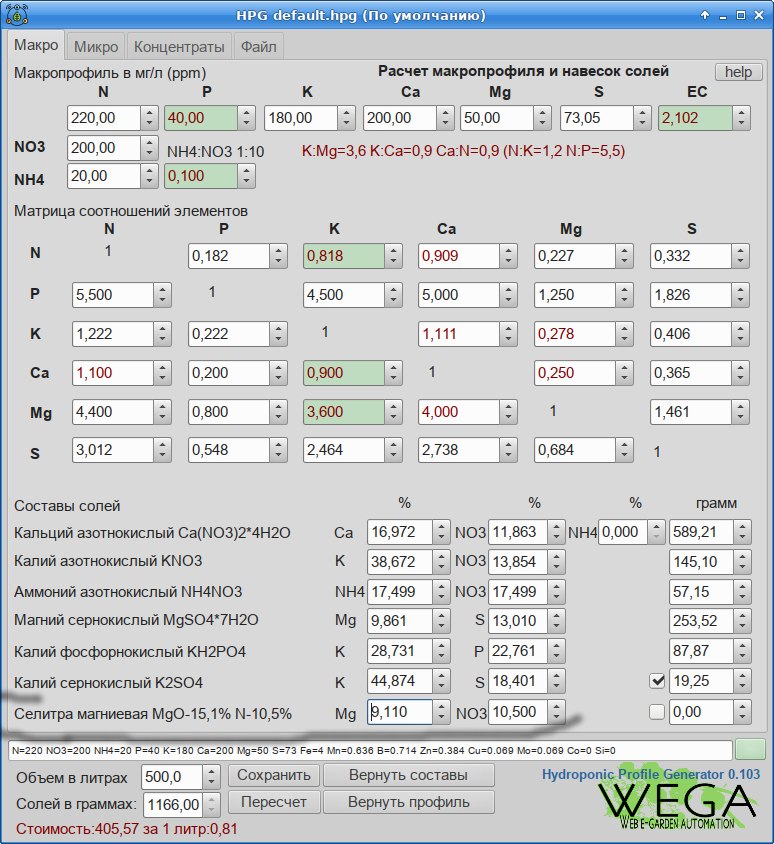Viewport: 774px width, 844px height.
Task: Click the ratios text K:Mg=3,6 K:Ca=0,9
Action: pos(463,151)
